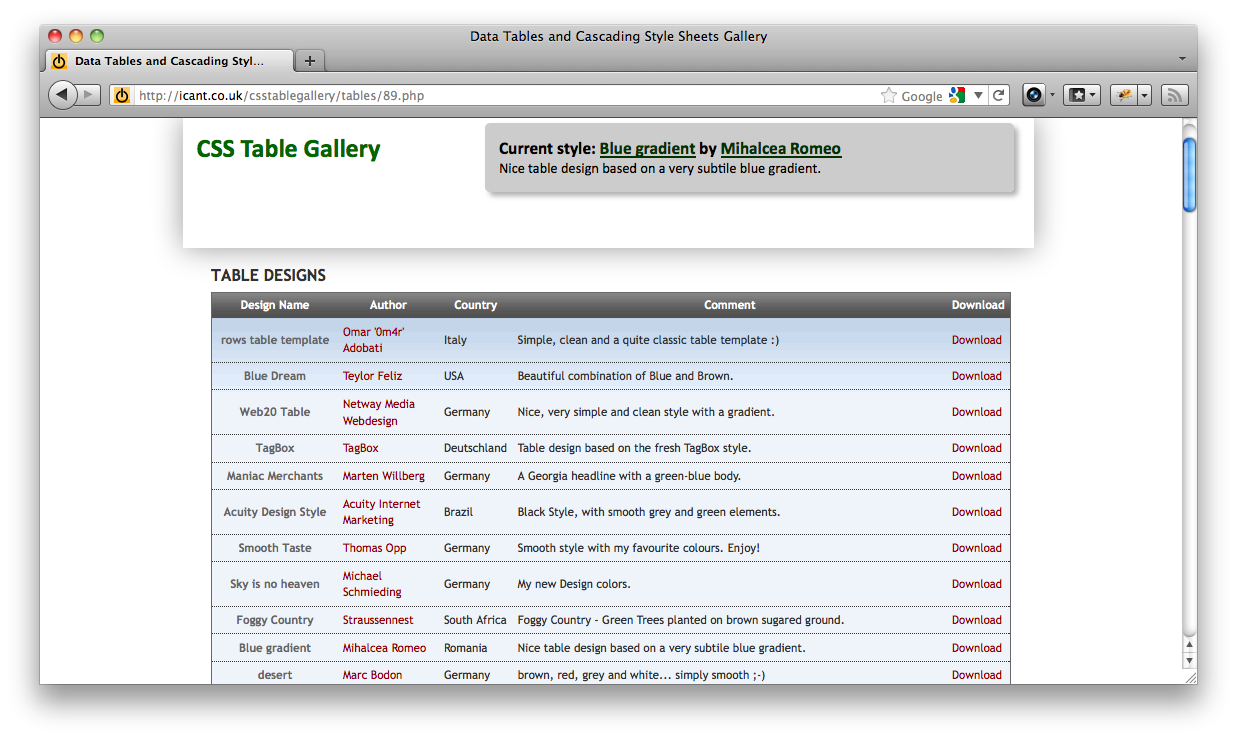Viewport: 1237px width, 739px height.
Task: Open the Mihalcea Romeo author link
Action: 781,148
